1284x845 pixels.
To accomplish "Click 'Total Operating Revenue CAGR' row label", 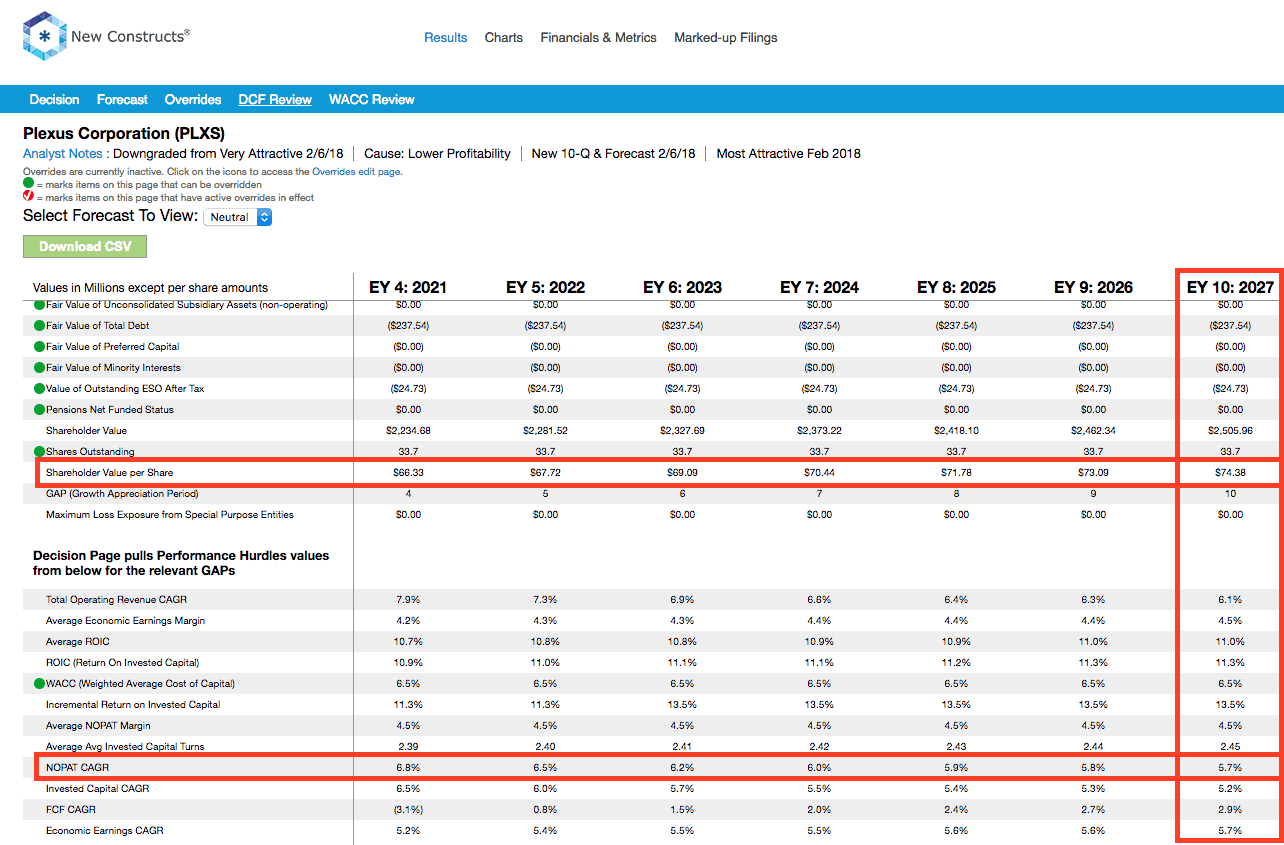I will (116, 599).
